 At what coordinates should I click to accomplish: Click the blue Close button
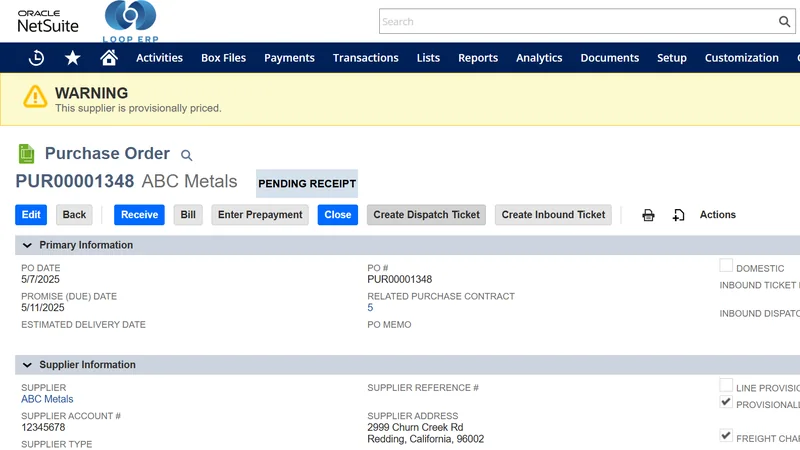pos(338,215)
